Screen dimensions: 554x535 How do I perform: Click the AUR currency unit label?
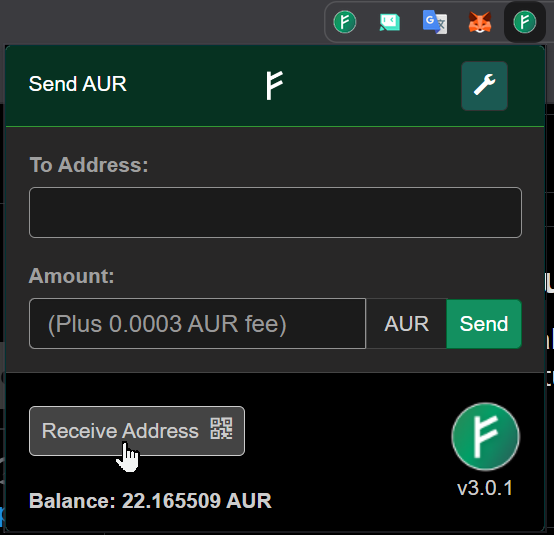coord(406,324)
